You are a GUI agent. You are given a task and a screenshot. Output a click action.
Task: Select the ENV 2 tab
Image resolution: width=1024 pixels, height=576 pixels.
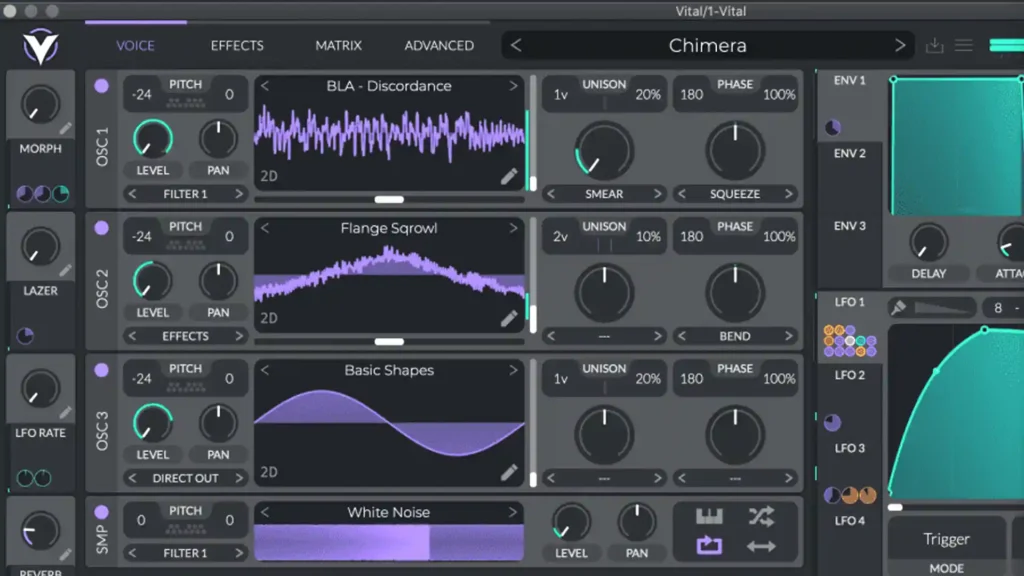850,153
